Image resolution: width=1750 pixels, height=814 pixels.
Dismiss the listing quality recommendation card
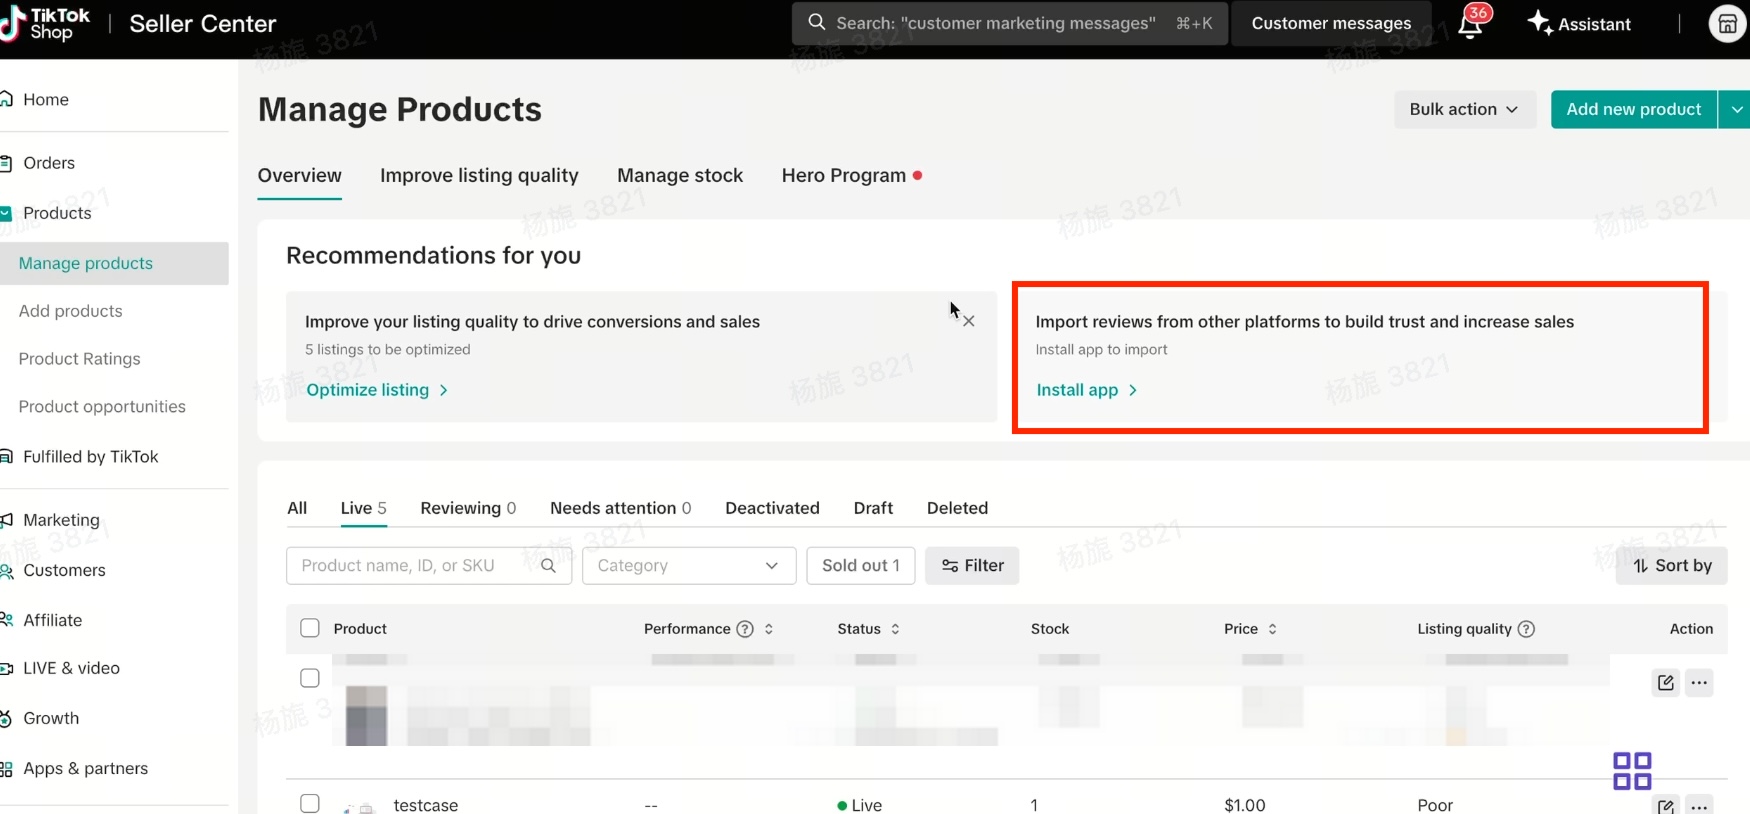point(968,321)
